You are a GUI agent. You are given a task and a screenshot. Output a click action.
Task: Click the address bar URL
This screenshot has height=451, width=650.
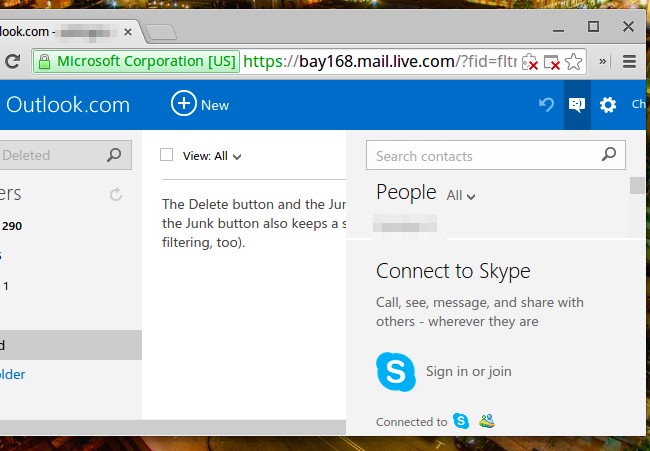(380, 62)
